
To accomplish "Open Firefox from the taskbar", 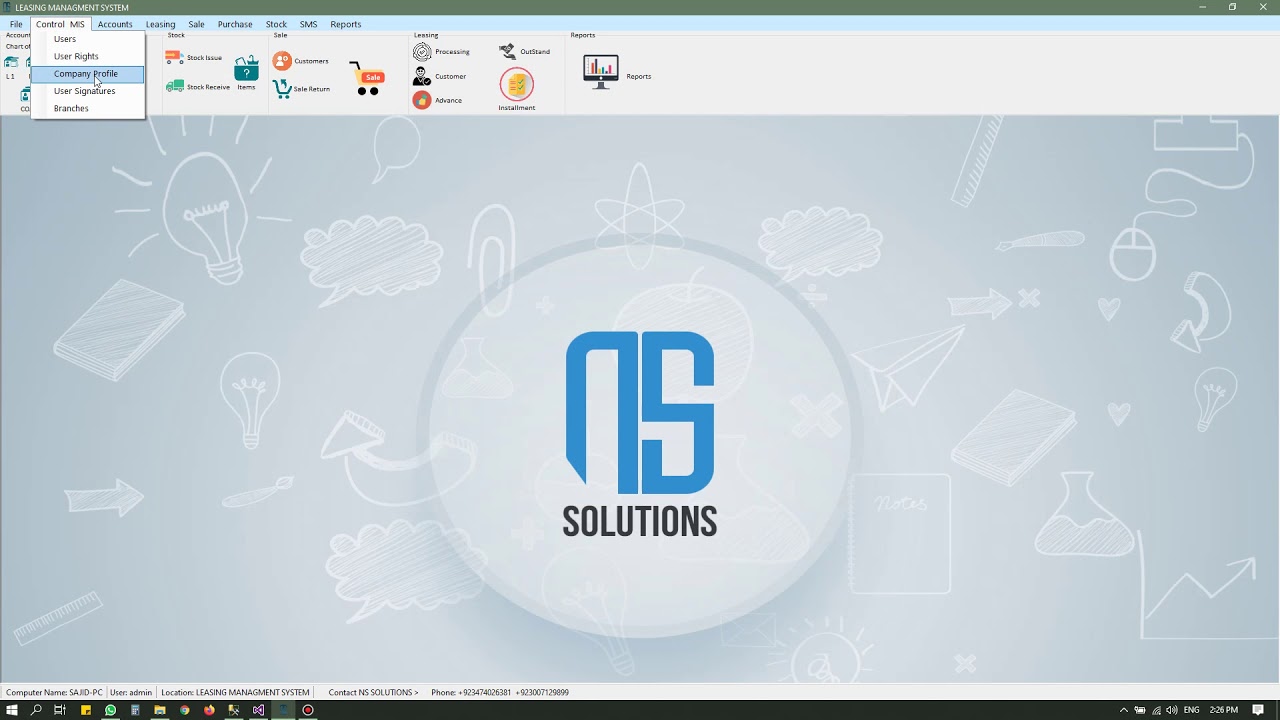I will pos(209,710).
